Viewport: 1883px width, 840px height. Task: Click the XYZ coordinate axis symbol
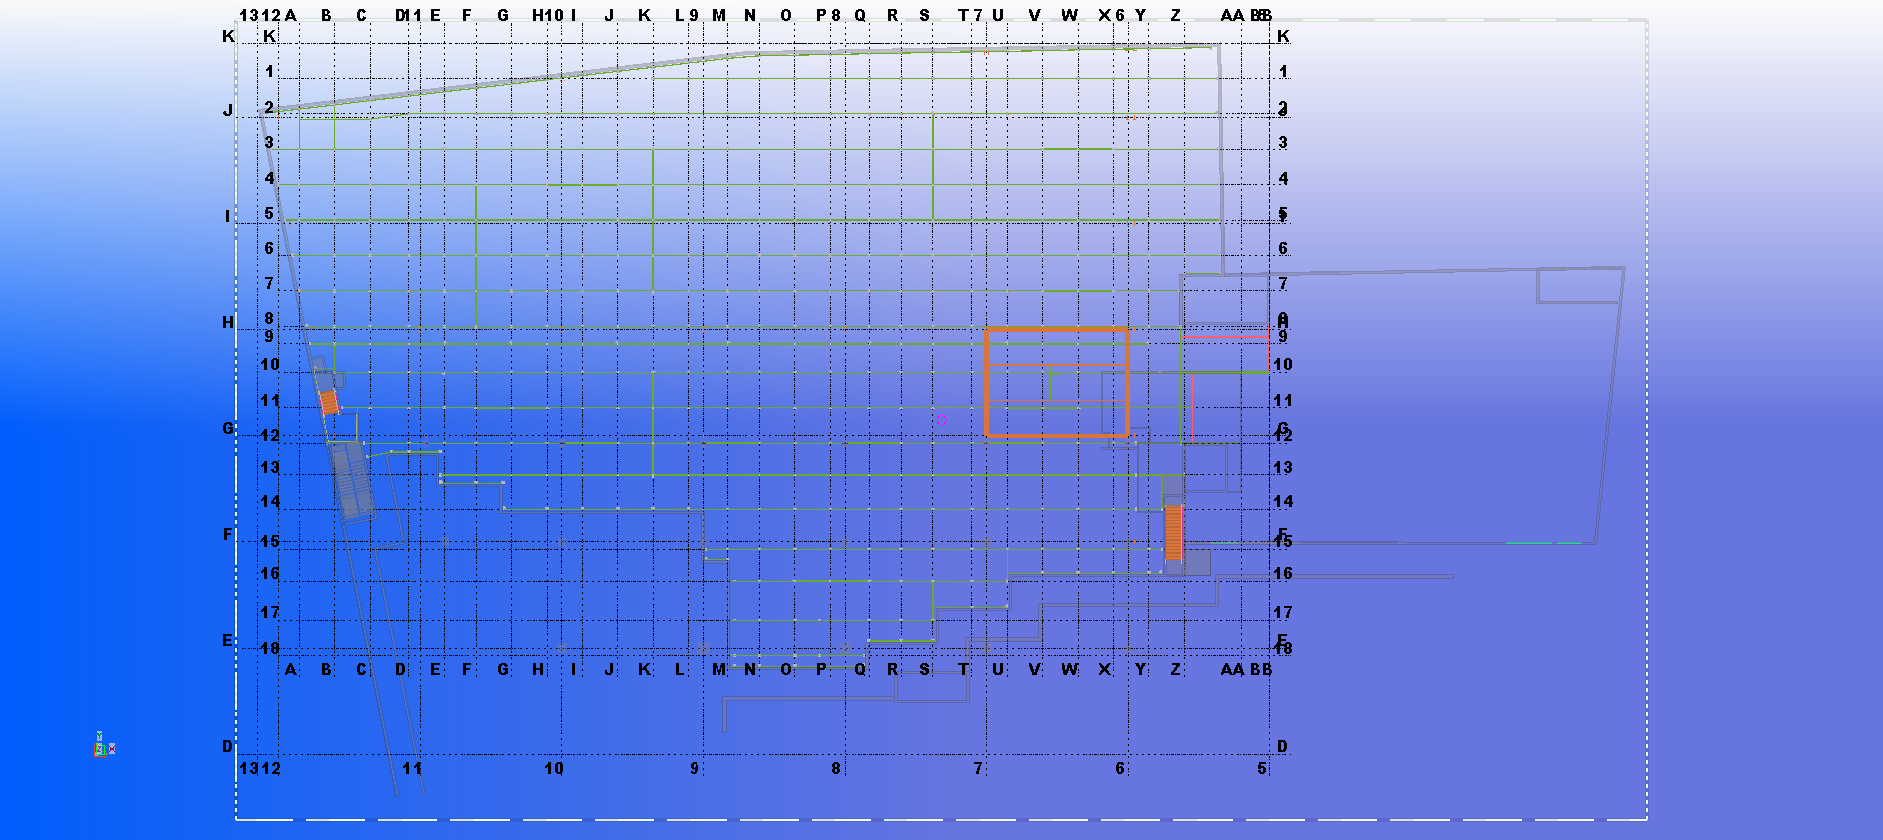coord(102,746)
